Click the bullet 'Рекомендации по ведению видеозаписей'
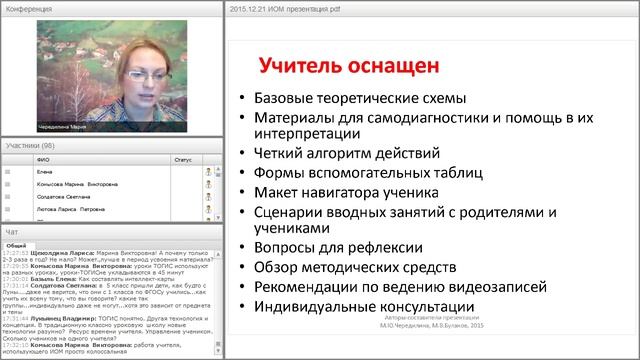Viewport: 640px width, 360px height. 400,287
